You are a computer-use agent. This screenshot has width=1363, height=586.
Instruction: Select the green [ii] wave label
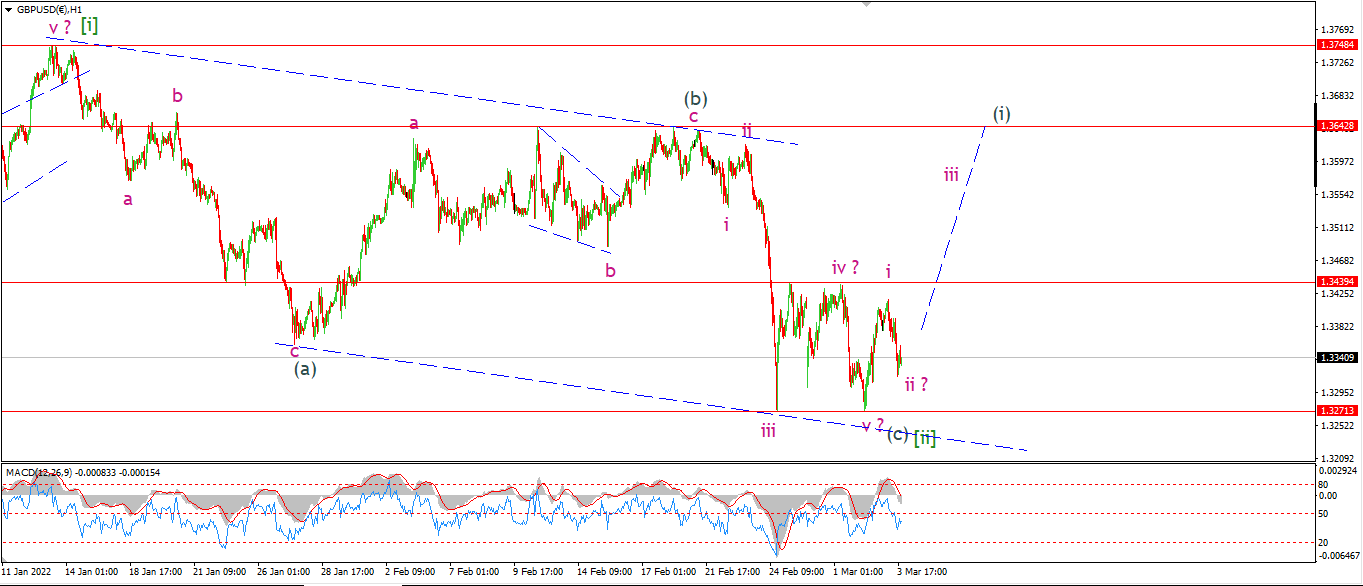coord(925,437)
